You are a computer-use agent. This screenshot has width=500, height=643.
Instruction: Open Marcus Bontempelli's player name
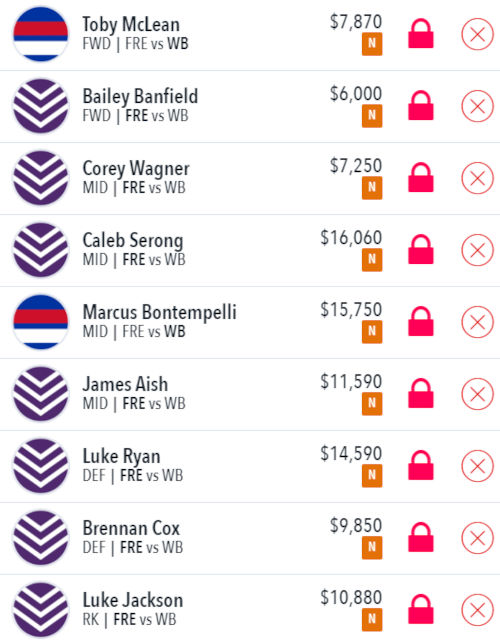pos(160,312)
